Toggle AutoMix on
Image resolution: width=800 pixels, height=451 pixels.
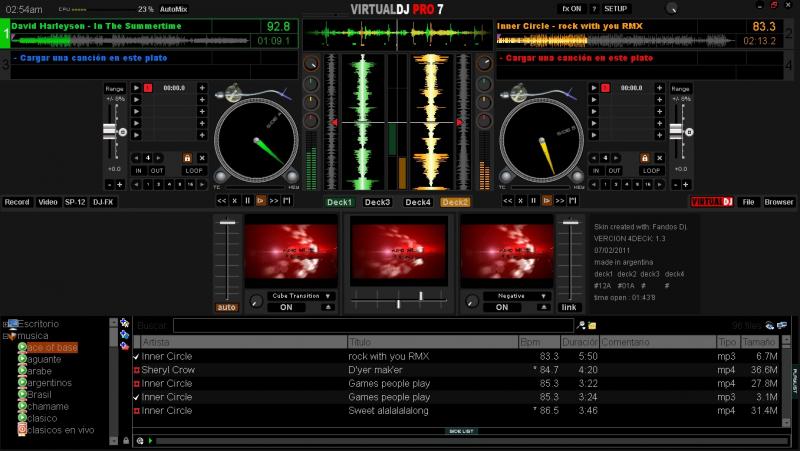click(175, 8)
